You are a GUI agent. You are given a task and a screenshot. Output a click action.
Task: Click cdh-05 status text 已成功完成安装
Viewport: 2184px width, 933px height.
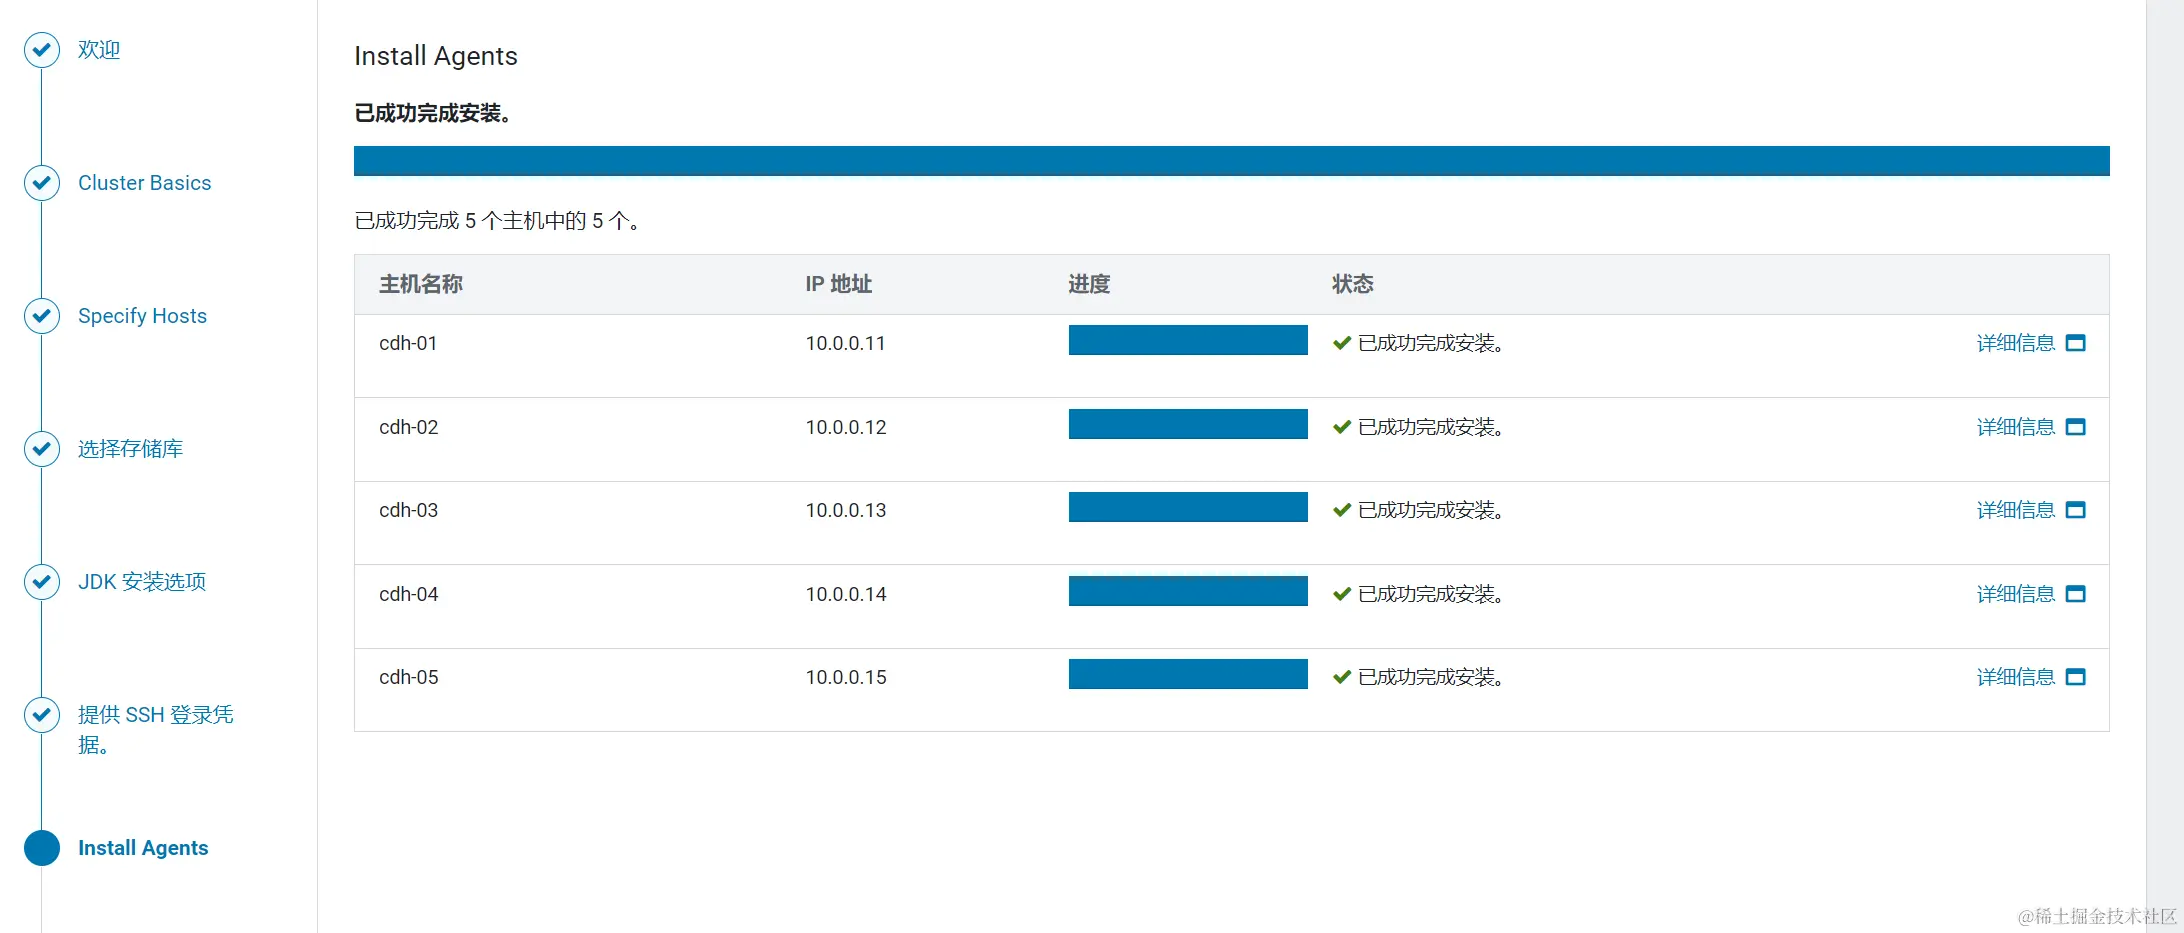(x=1431, y=677)
